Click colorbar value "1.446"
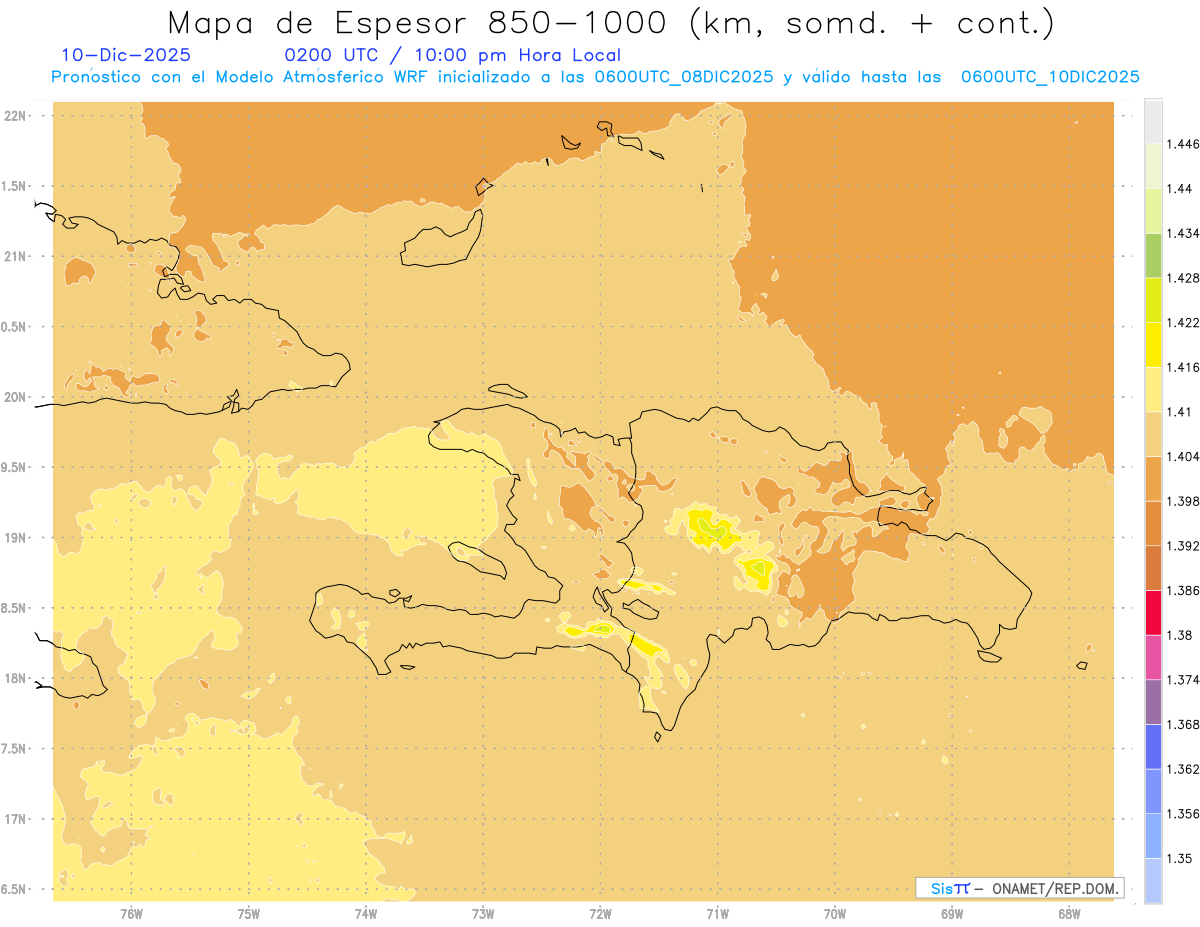The height and width of the screenshot is (927, 1200). tap(1183, 144)
